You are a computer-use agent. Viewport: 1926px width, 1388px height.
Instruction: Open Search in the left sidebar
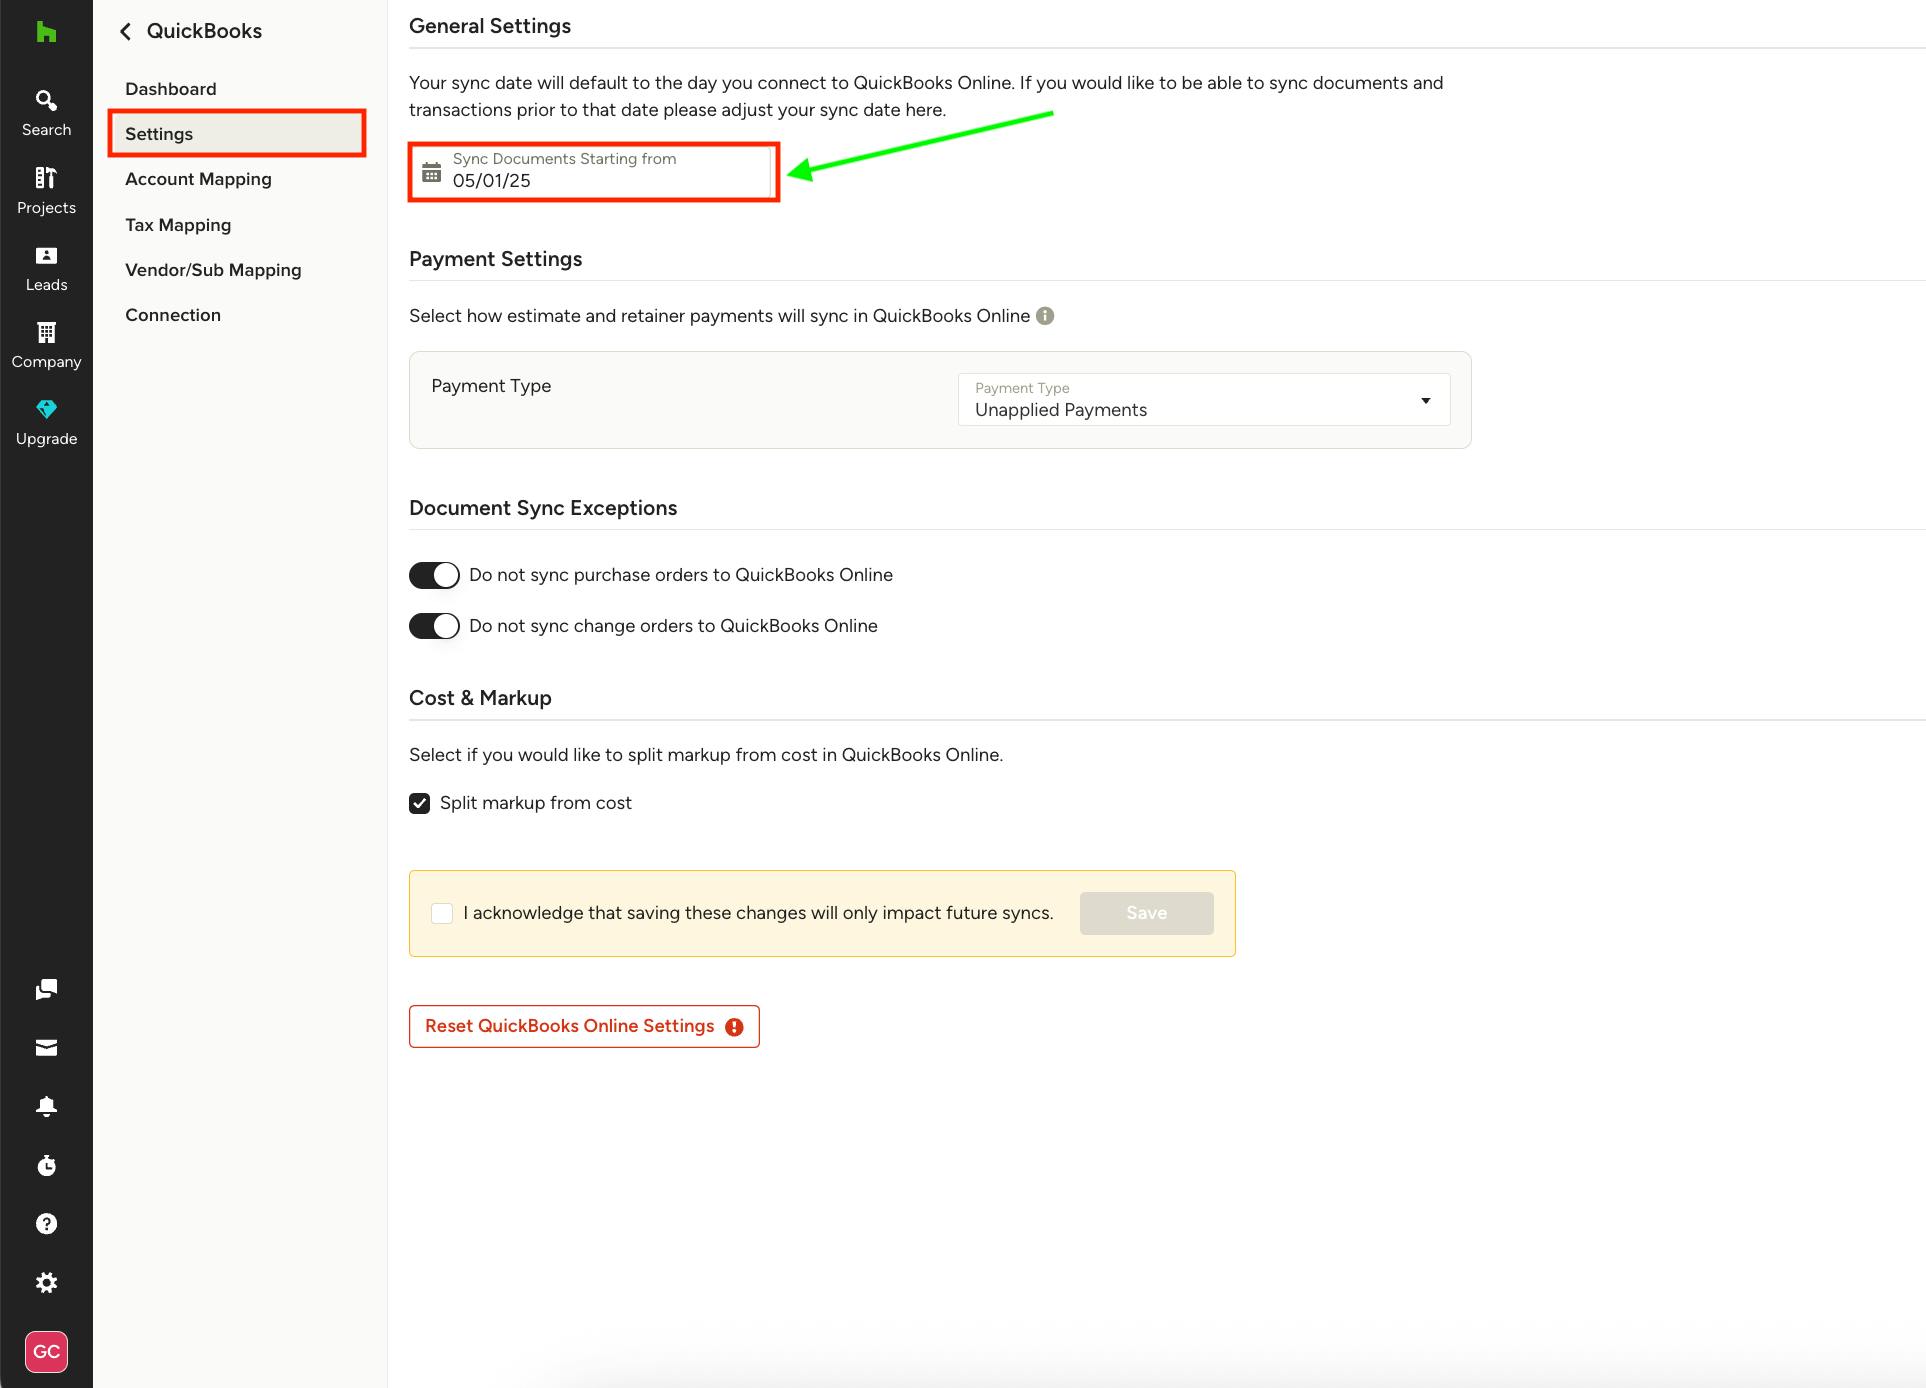click(x=46, y=113)
